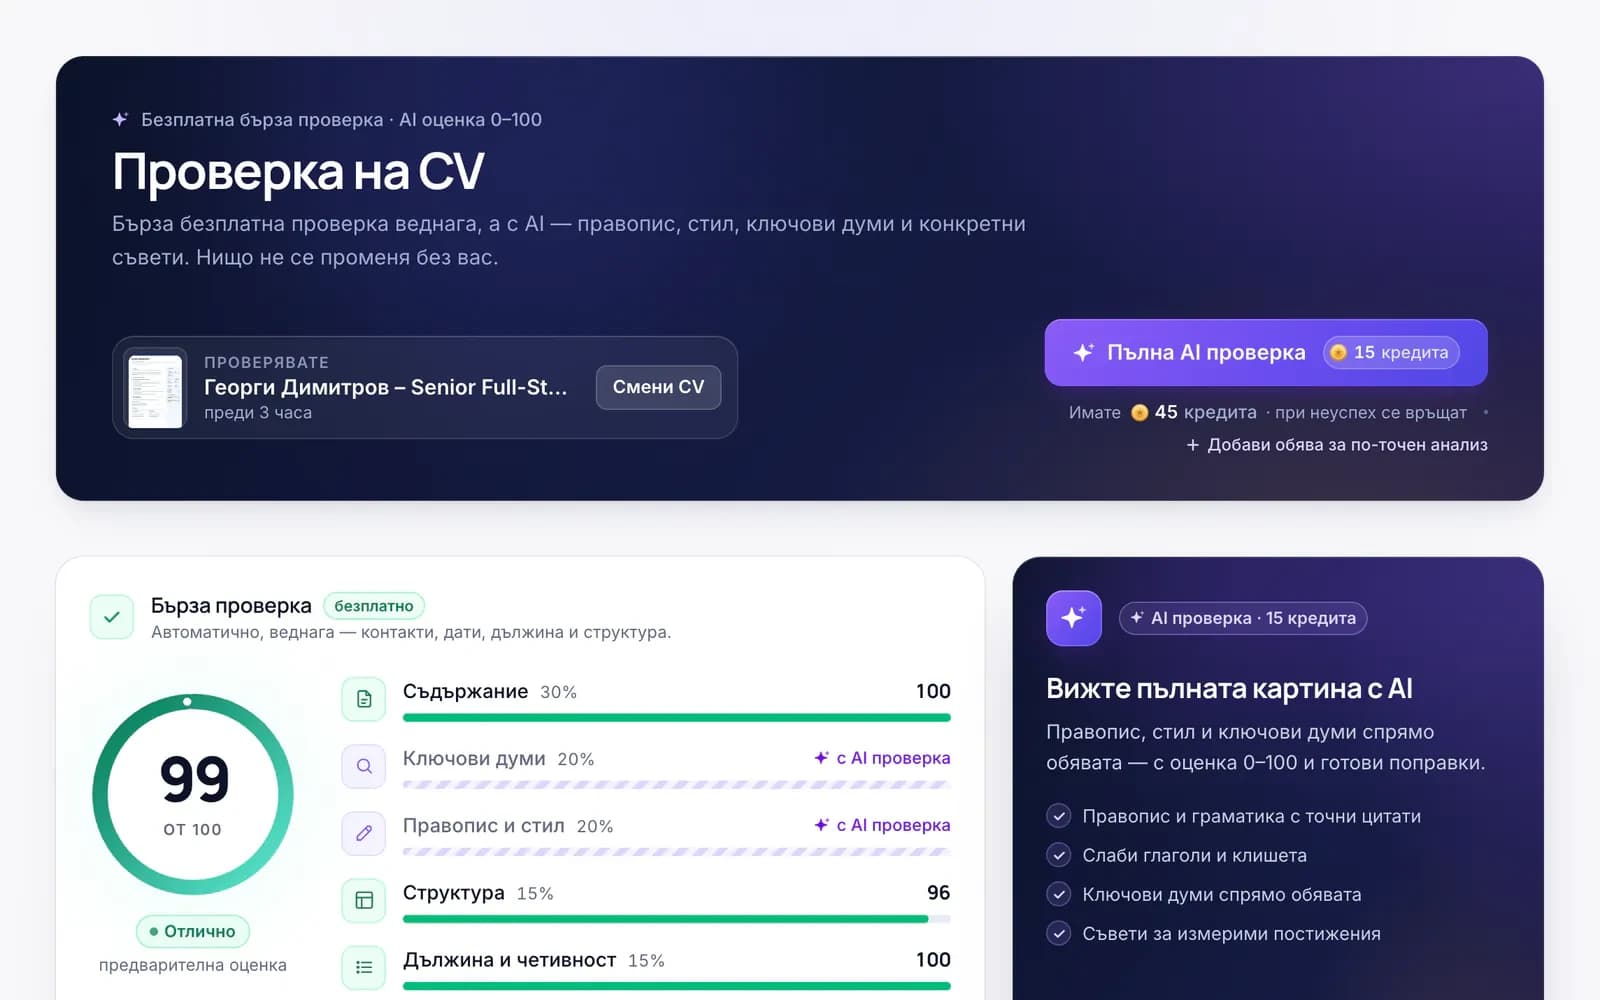Click the 'Отлично' status badge
Screen dimensions: 1600x1000
coord(193,931)
